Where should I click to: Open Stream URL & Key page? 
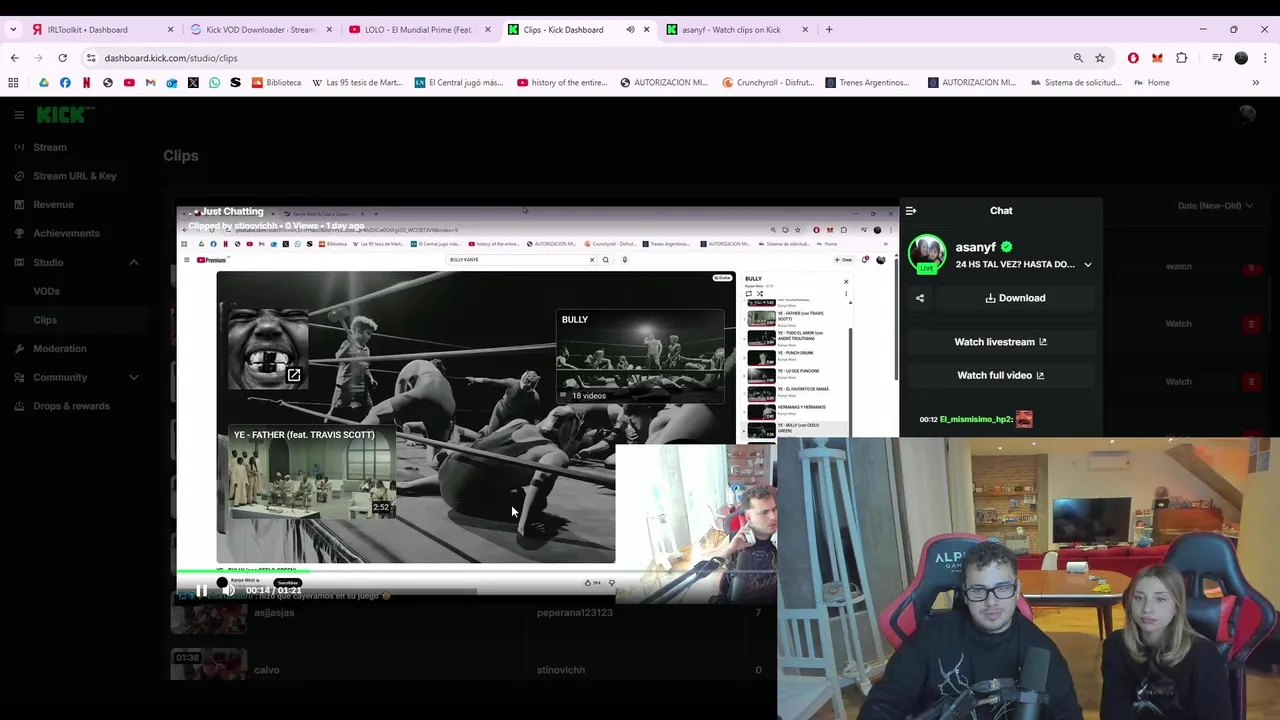(75, 176)
